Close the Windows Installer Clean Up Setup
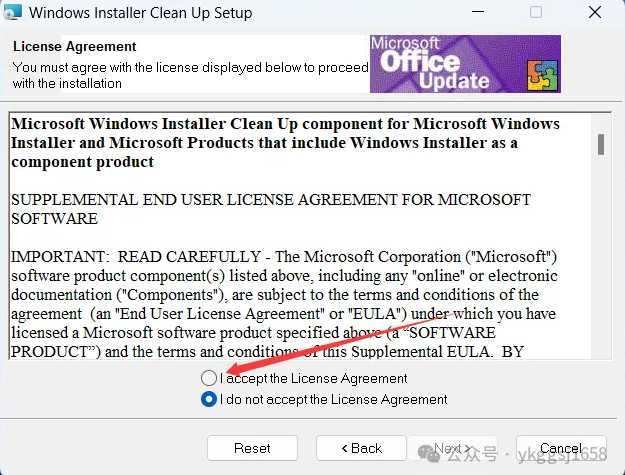Viewport: 625px width, 475px height. pos(595,12)
